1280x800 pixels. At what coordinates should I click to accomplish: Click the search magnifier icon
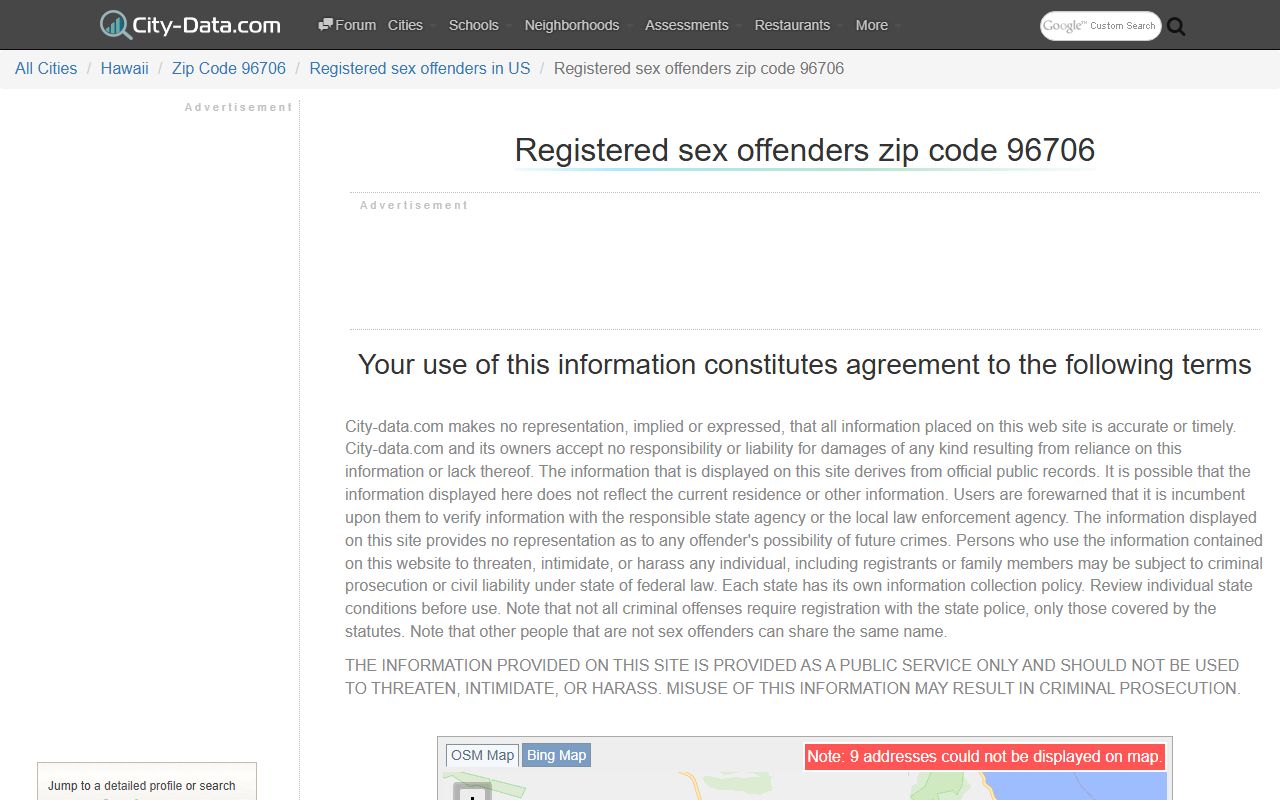(x=1176, y=27)
